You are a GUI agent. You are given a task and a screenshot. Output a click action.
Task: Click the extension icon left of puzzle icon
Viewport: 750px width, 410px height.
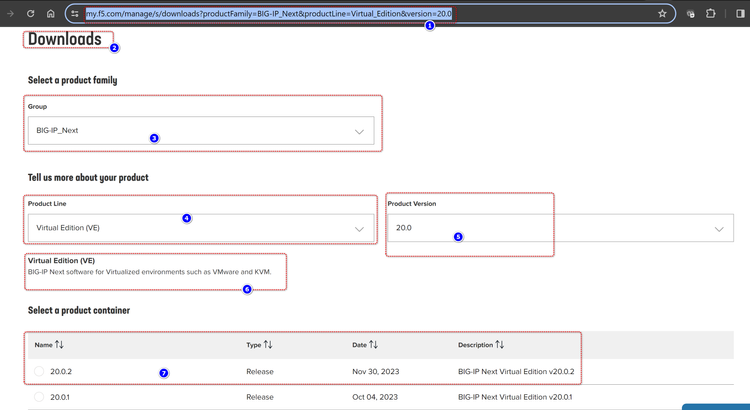(690, 14)
